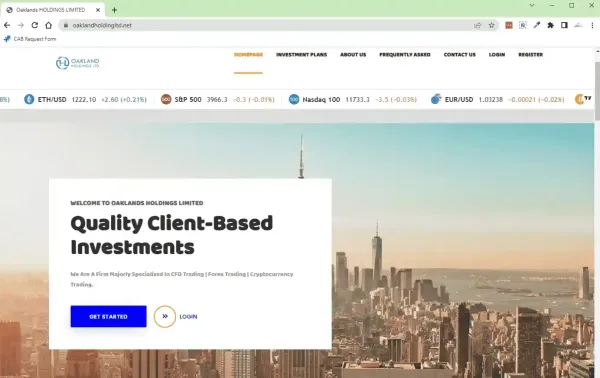The image size is (600, 378).
Task: Open a new browser tab
Action: pyautogui.click(x=114, y=10)
